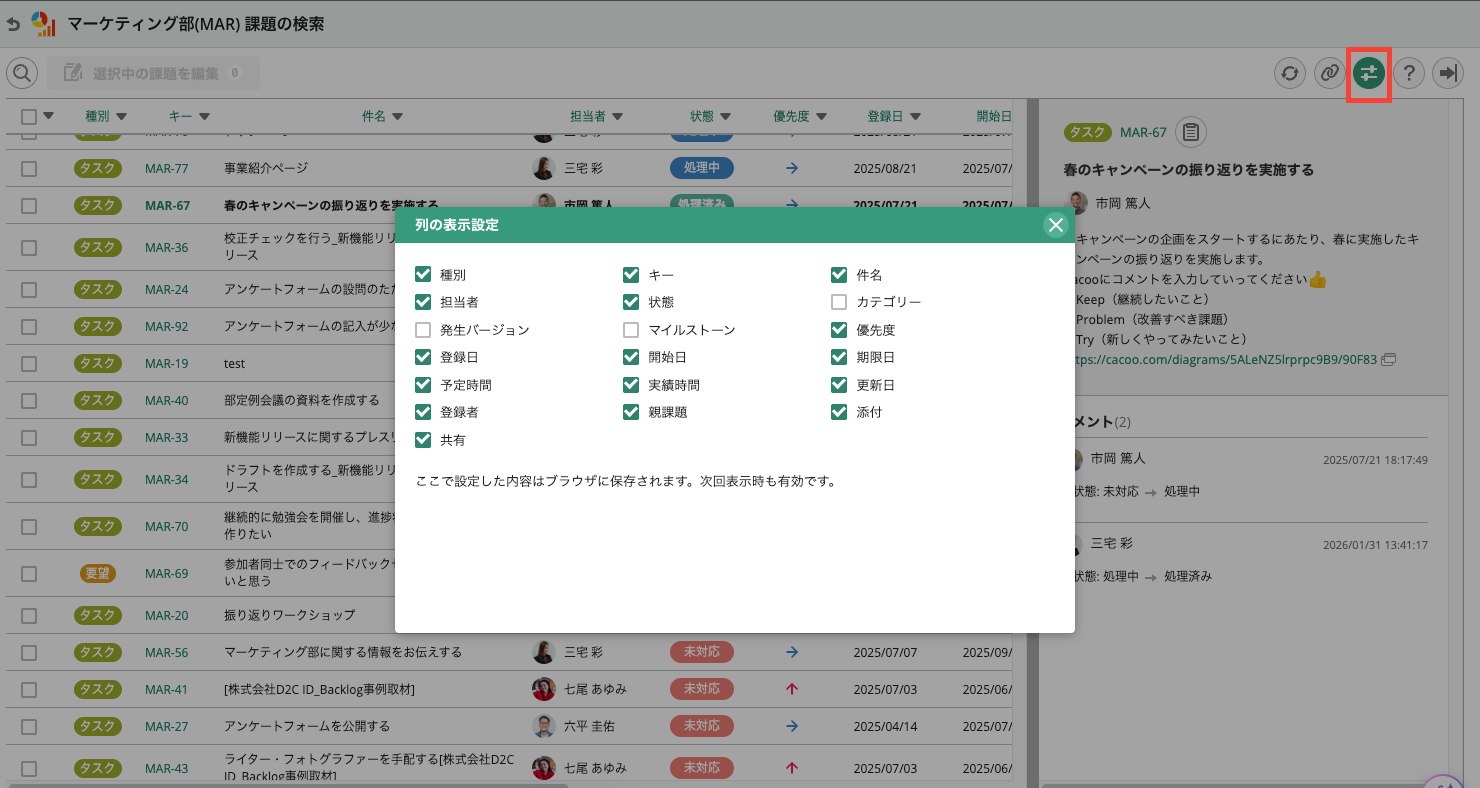This screenshot has width=1480, height=788.
Task: Uncheck the キー column checkbox
Action: point(631,275)
